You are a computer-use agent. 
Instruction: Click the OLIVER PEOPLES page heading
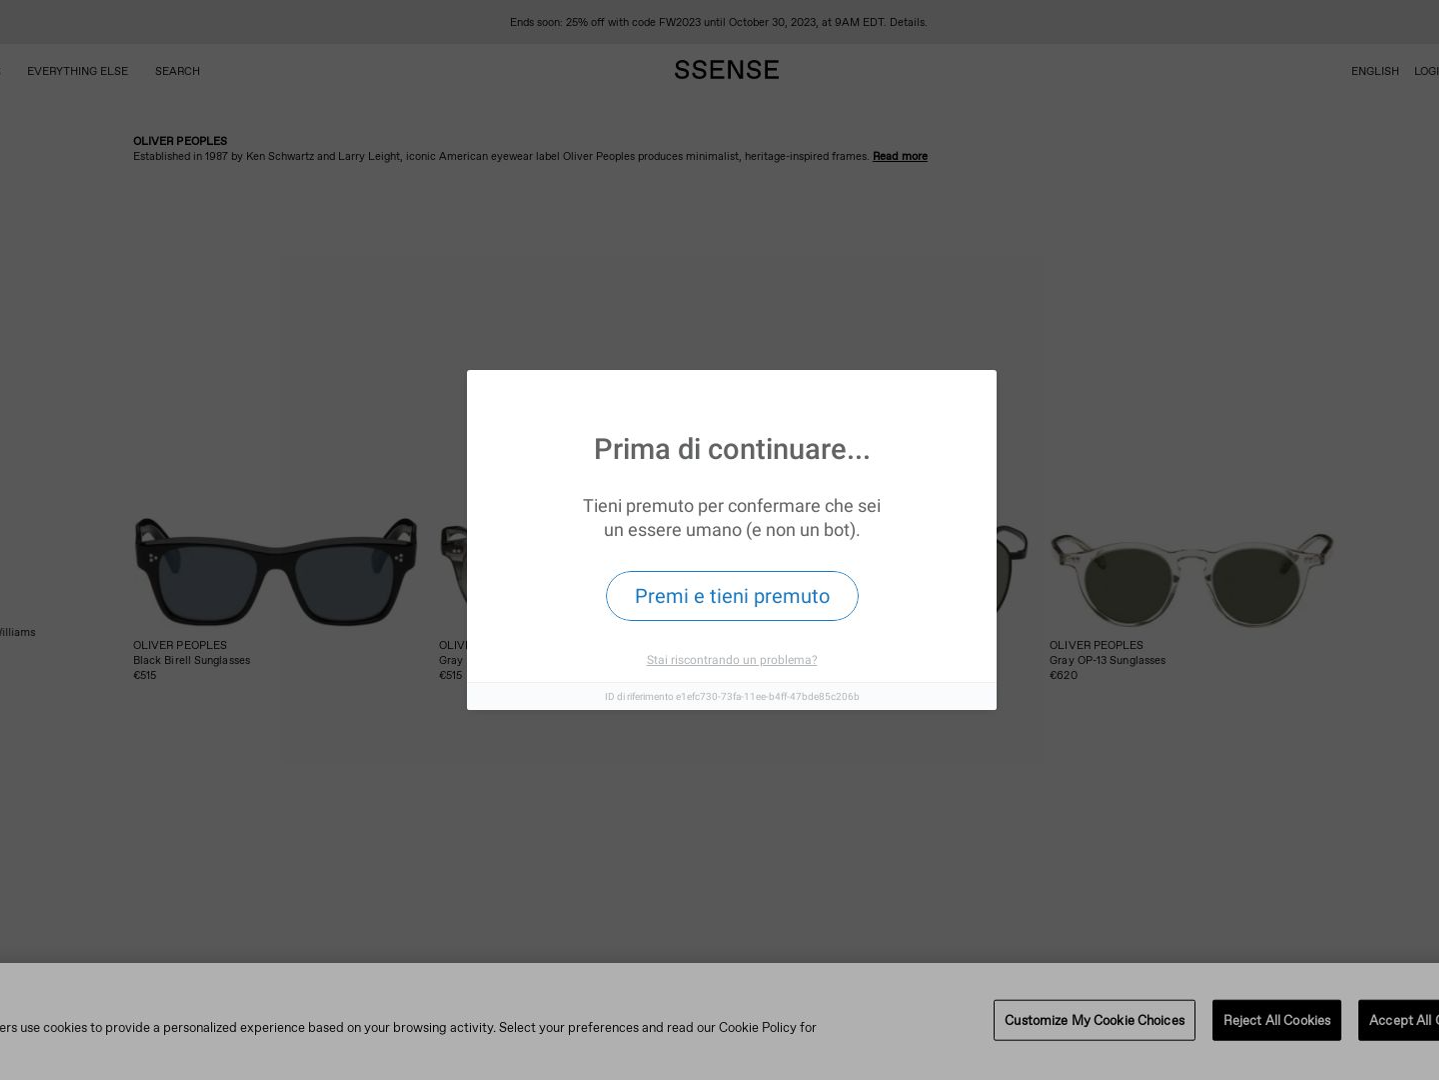180,141
